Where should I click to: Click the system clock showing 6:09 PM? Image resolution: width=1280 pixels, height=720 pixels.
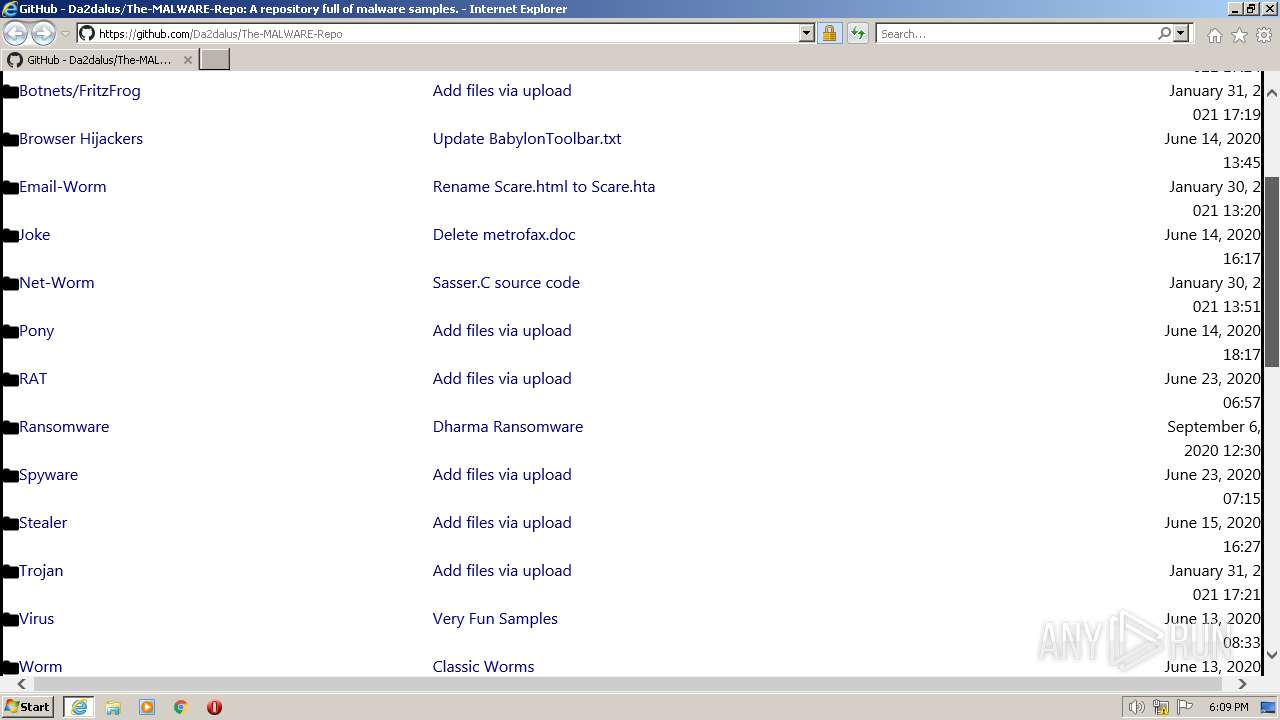coord(1228,707)
